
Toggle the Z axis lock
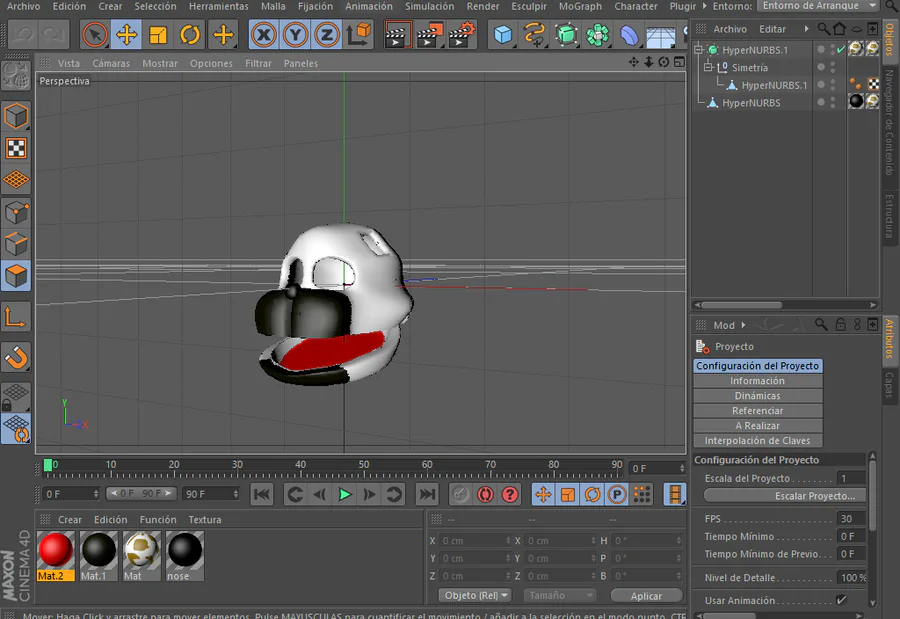327,36
